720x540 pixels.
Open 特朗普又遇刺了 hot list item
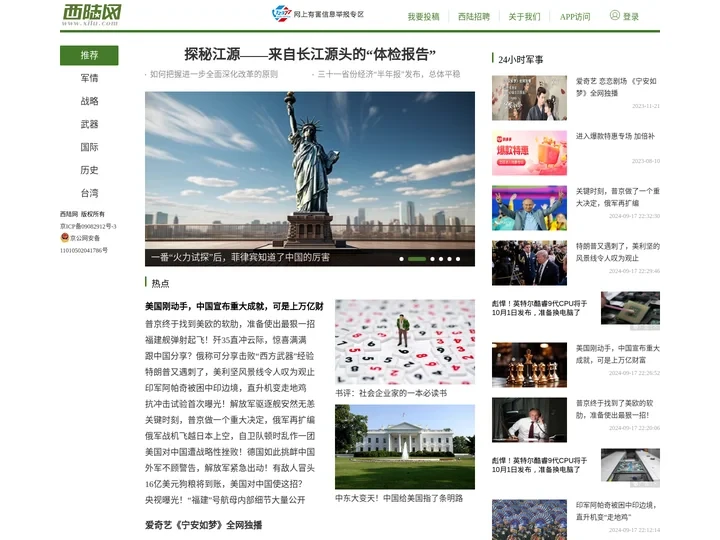coord(230,372)
